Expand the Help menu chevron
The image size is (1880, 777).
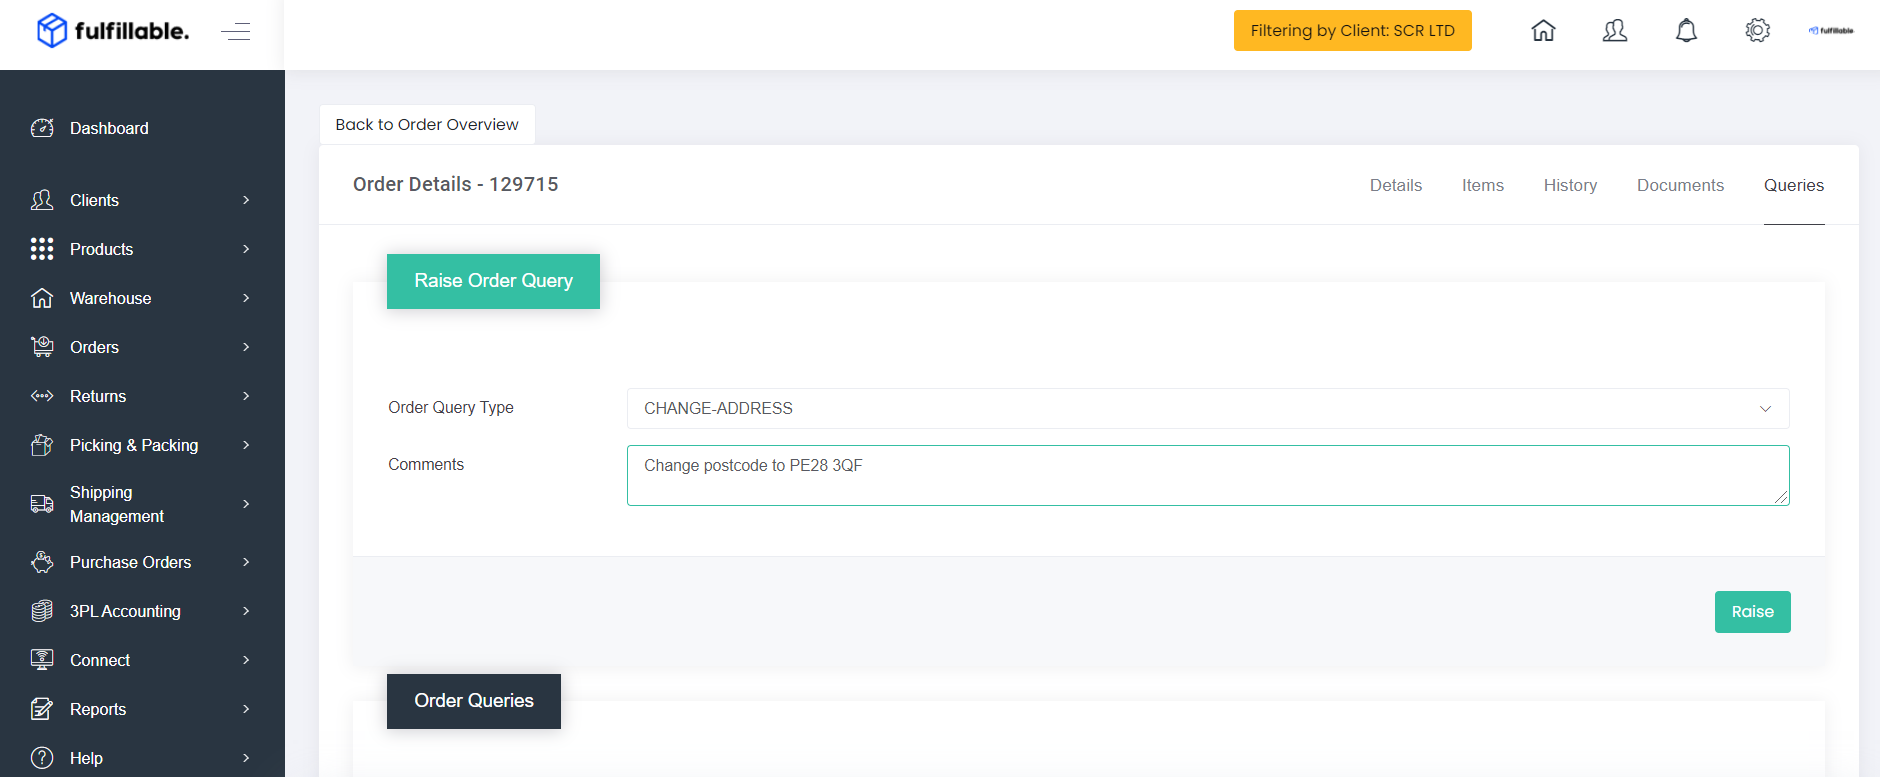pyautogui.click(x=246, y=758)
